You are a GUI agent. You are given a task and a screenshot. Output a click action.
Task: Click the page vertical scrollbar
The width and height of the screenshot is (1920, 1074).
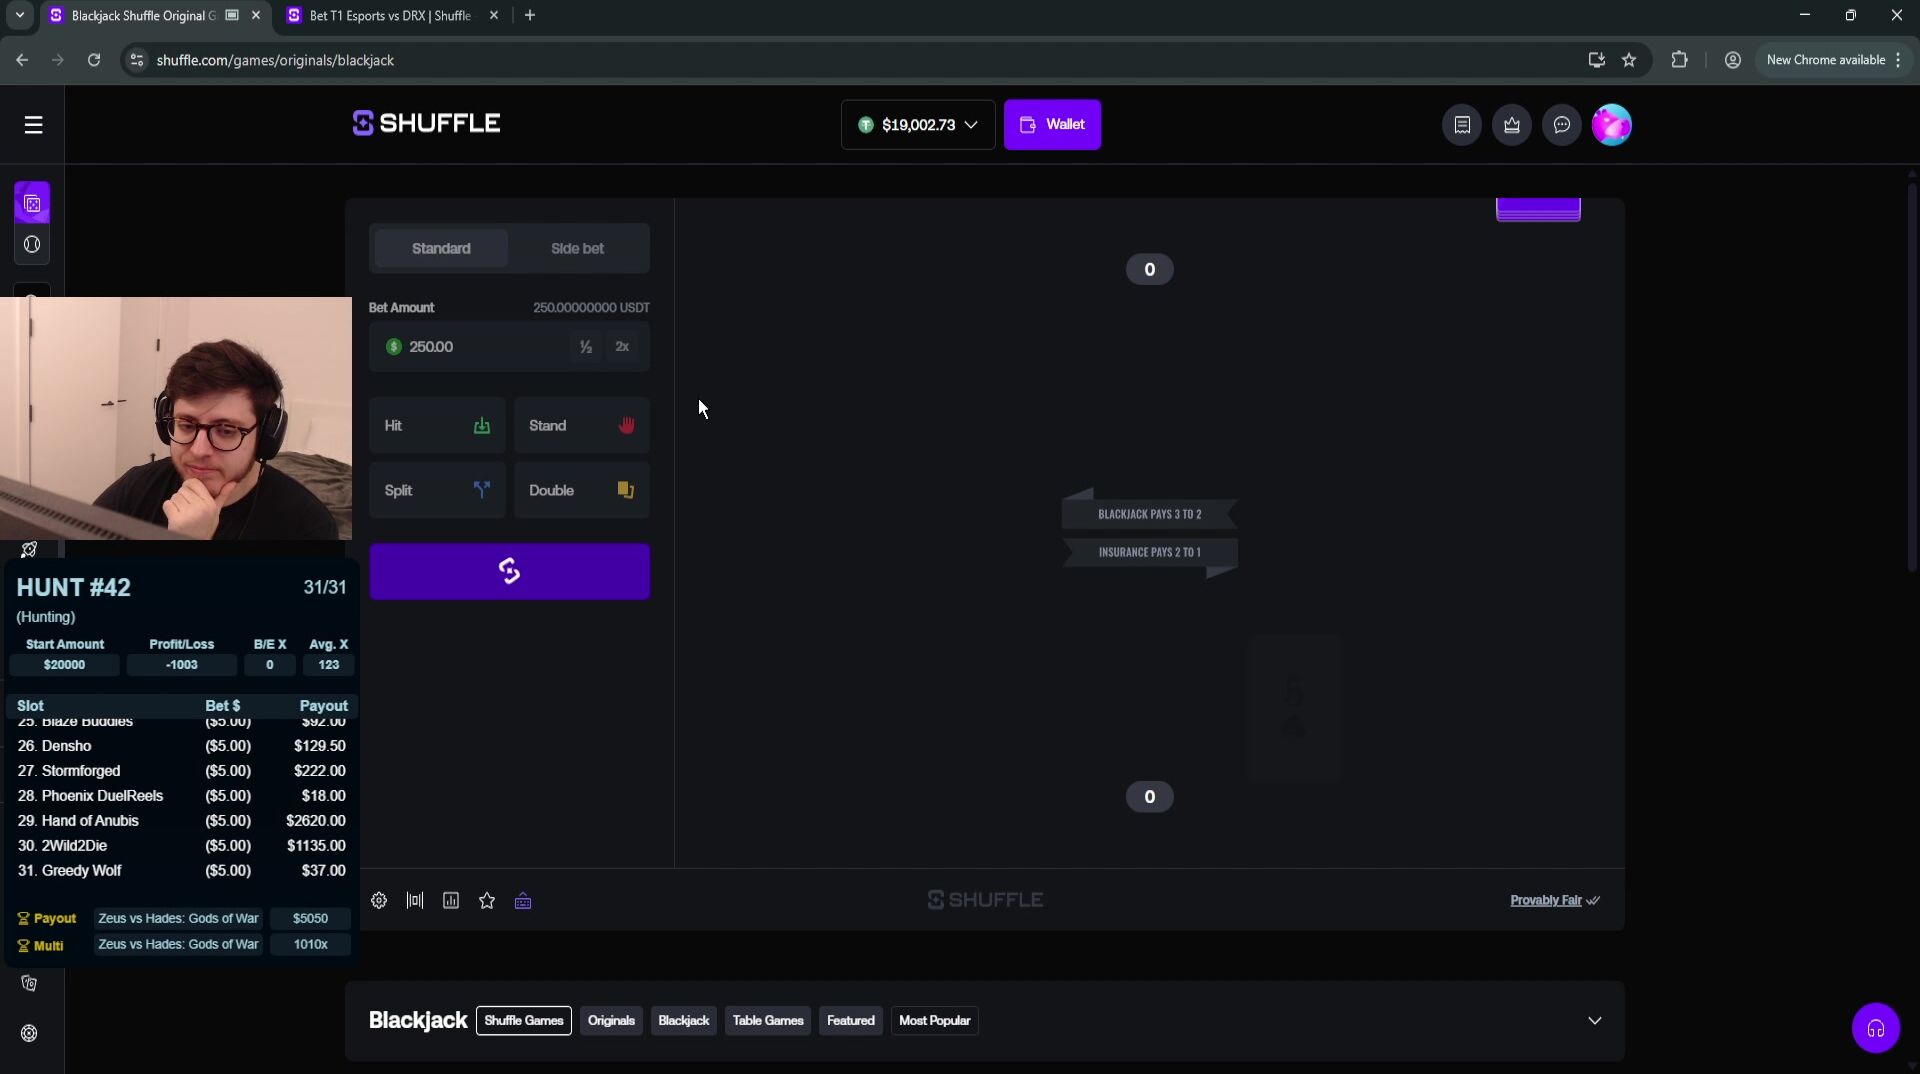point(1912,380)
